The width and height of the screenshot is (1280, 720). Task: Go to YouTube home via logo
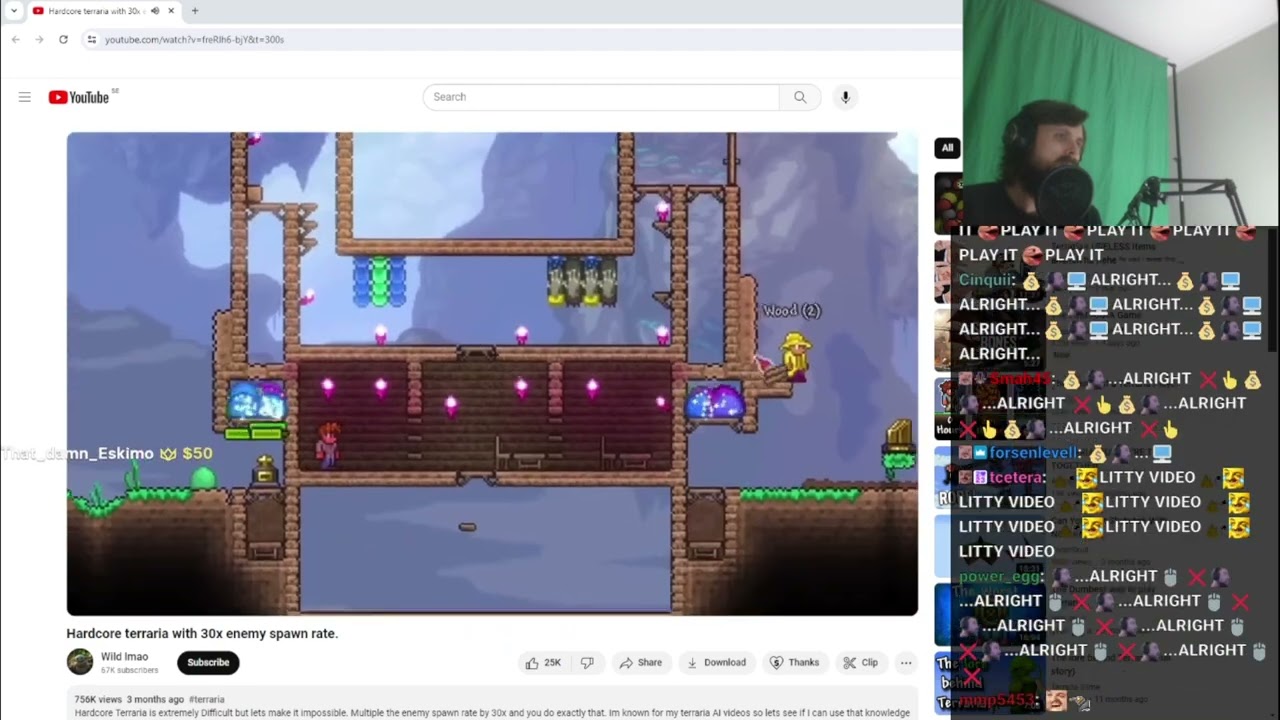[79, 97]
